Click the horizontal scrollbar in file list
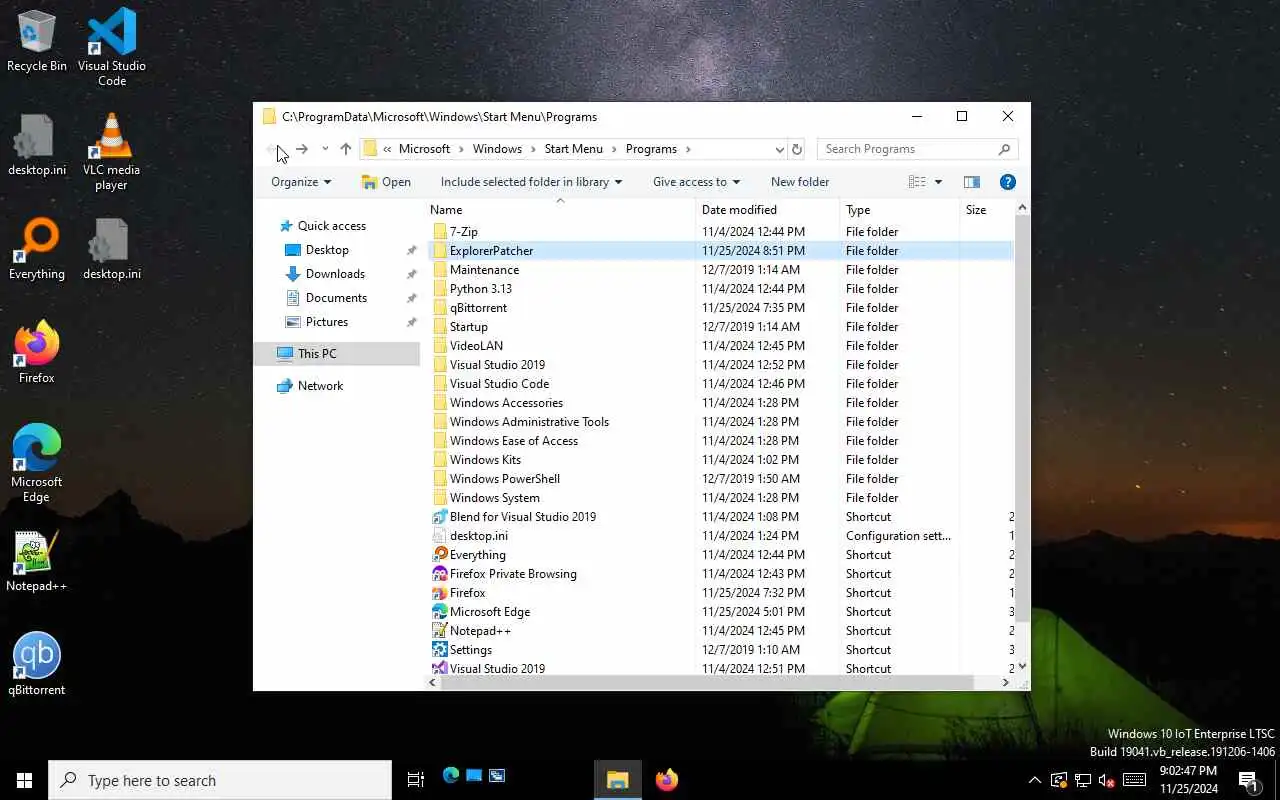 [x=706, y=683]
